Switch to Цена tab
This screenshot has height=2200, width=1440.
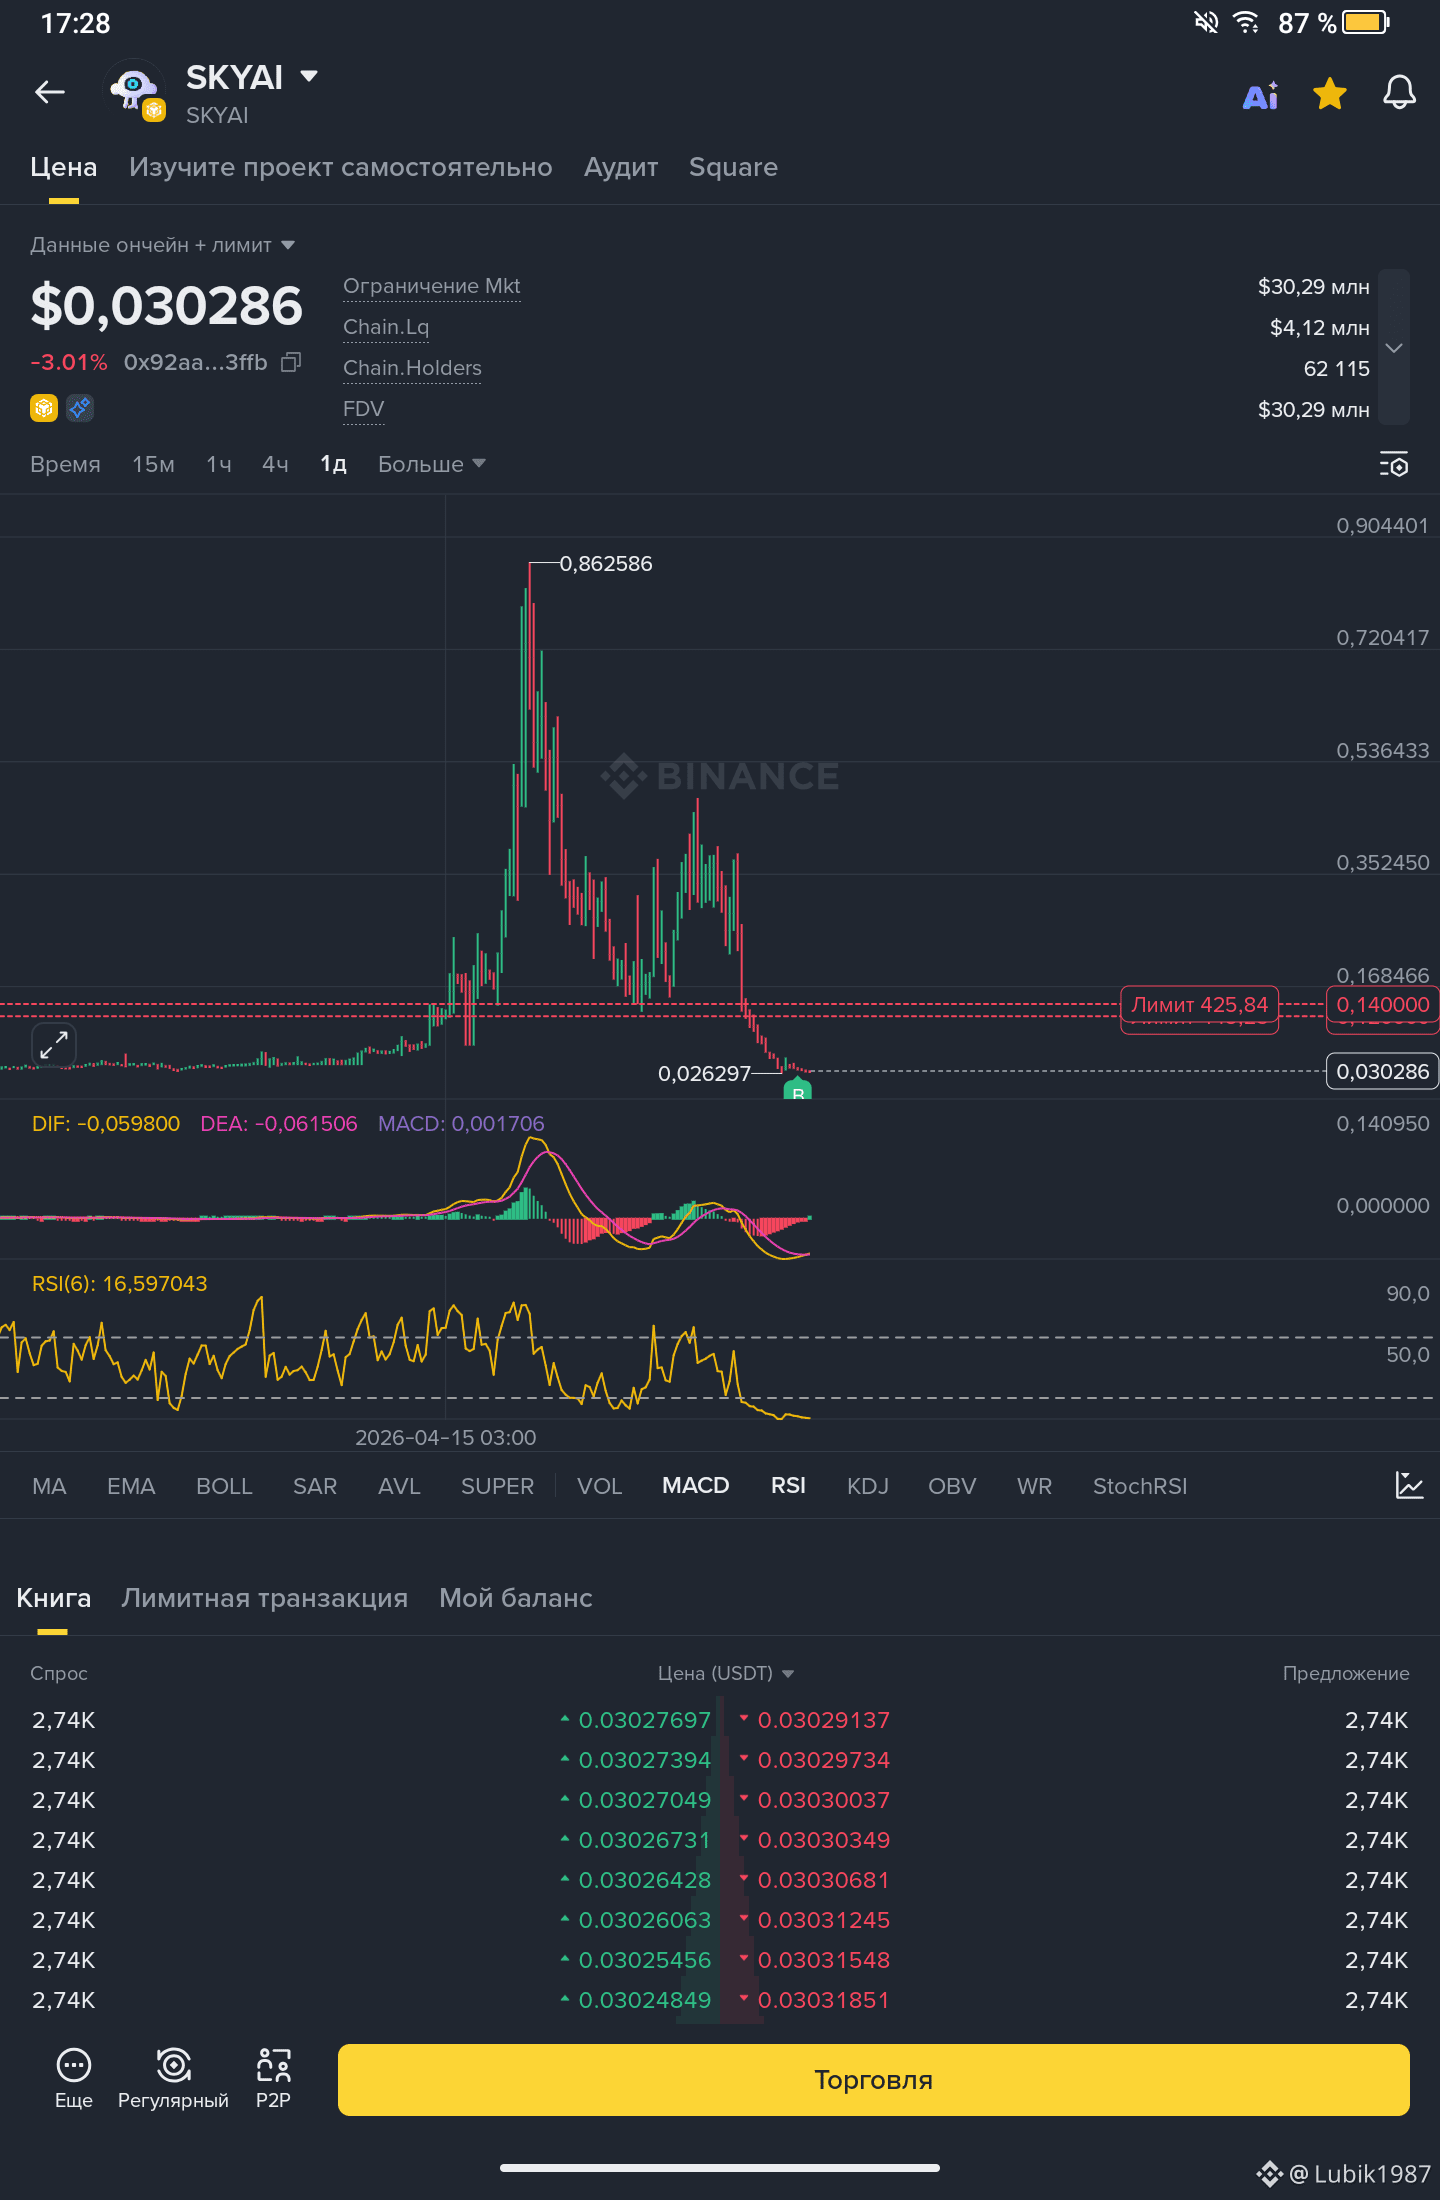(64, 167)
